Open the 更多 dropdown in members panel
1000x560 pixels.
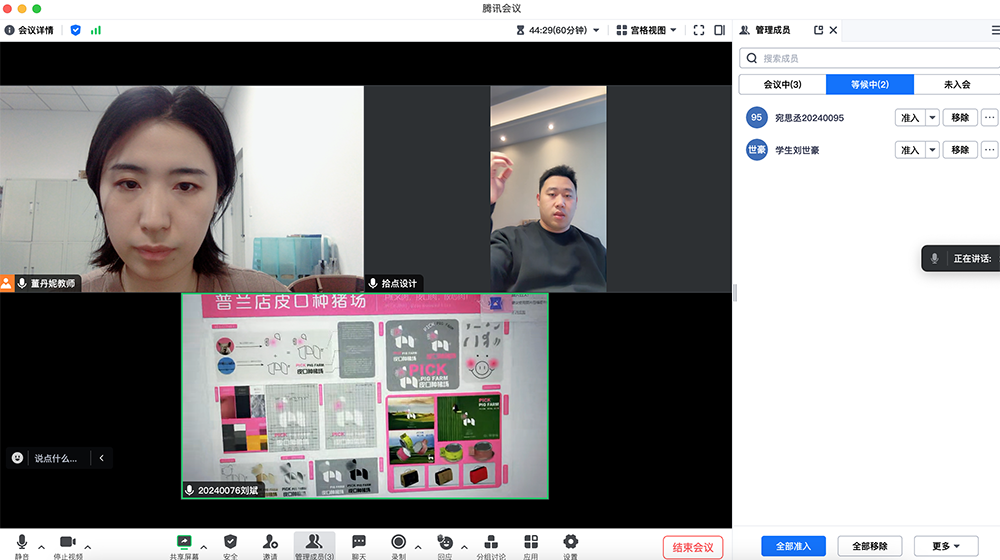pyautogui.click(x=946, y=546)
